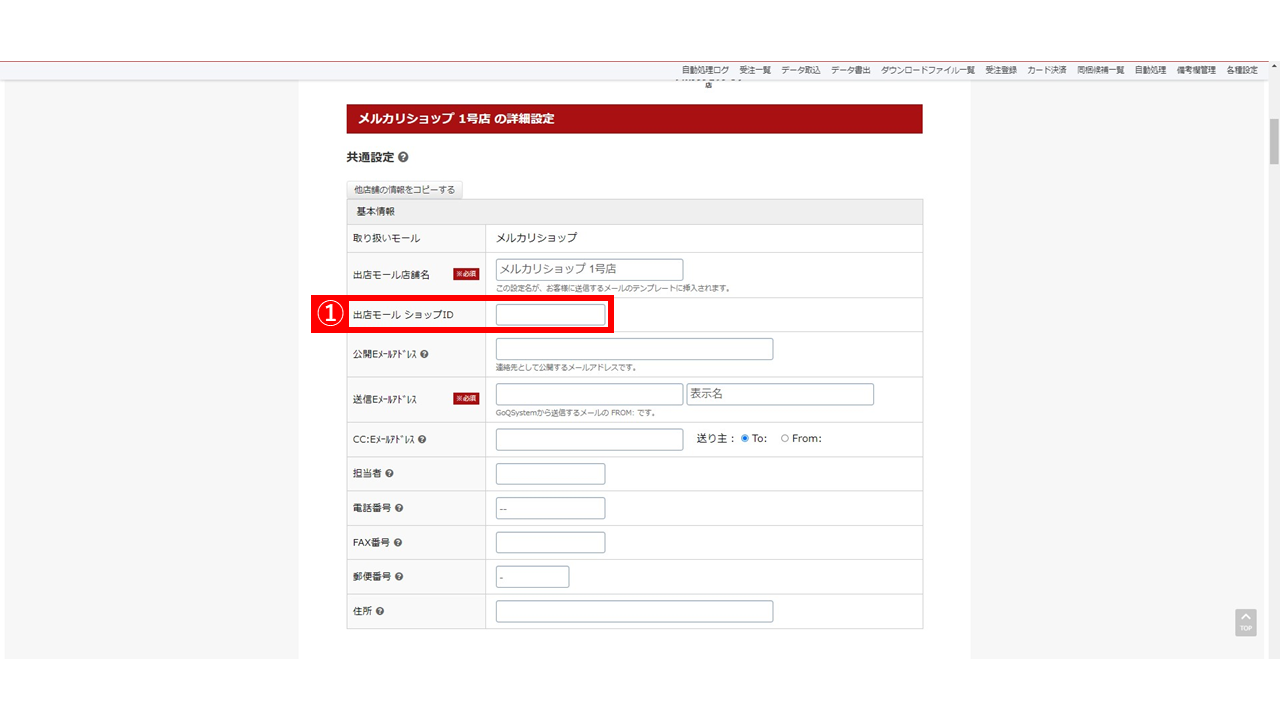Viewport: 1280px width, 720px height.
Task: Open 同梱候補一覧 menu
Action: (x=1101, y=70)
